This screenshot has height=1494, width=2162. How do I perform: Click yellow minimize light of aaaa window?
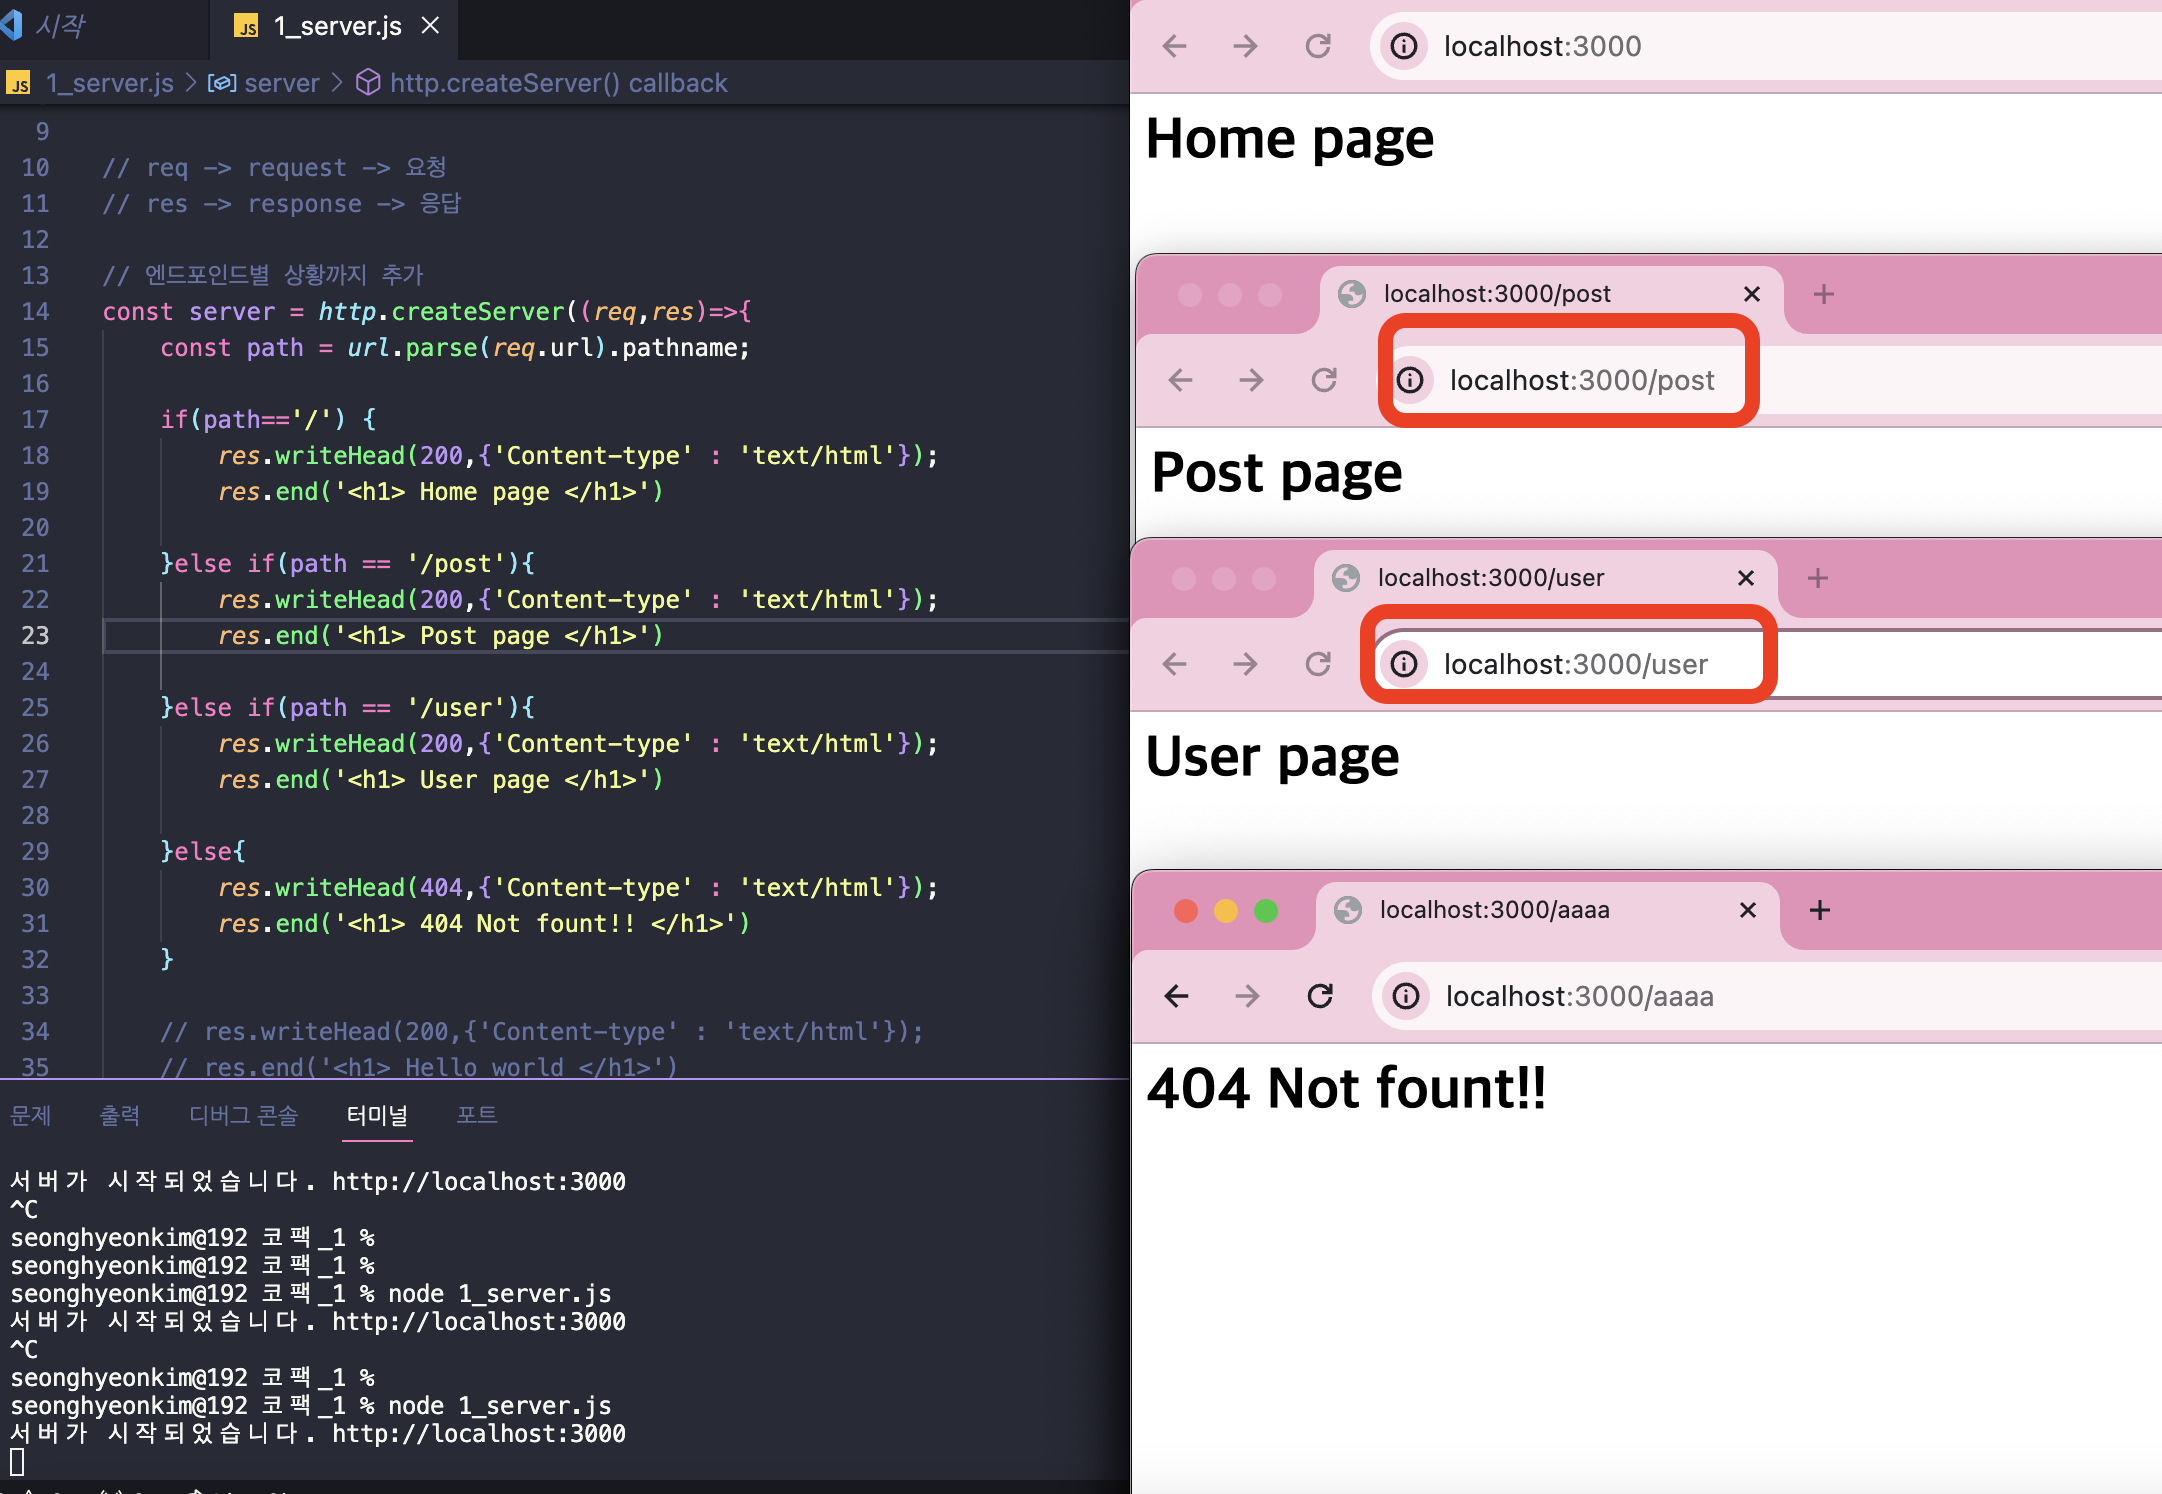click(x=1226, y=911)
